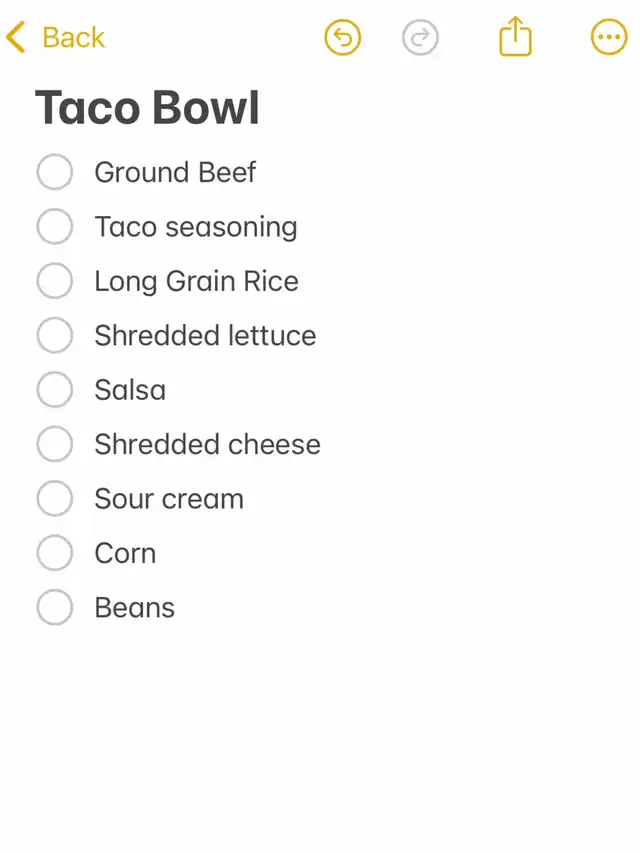Place cursor in Taco Bowl title
This screenshot has width=640, height=853.
point(147,108)
